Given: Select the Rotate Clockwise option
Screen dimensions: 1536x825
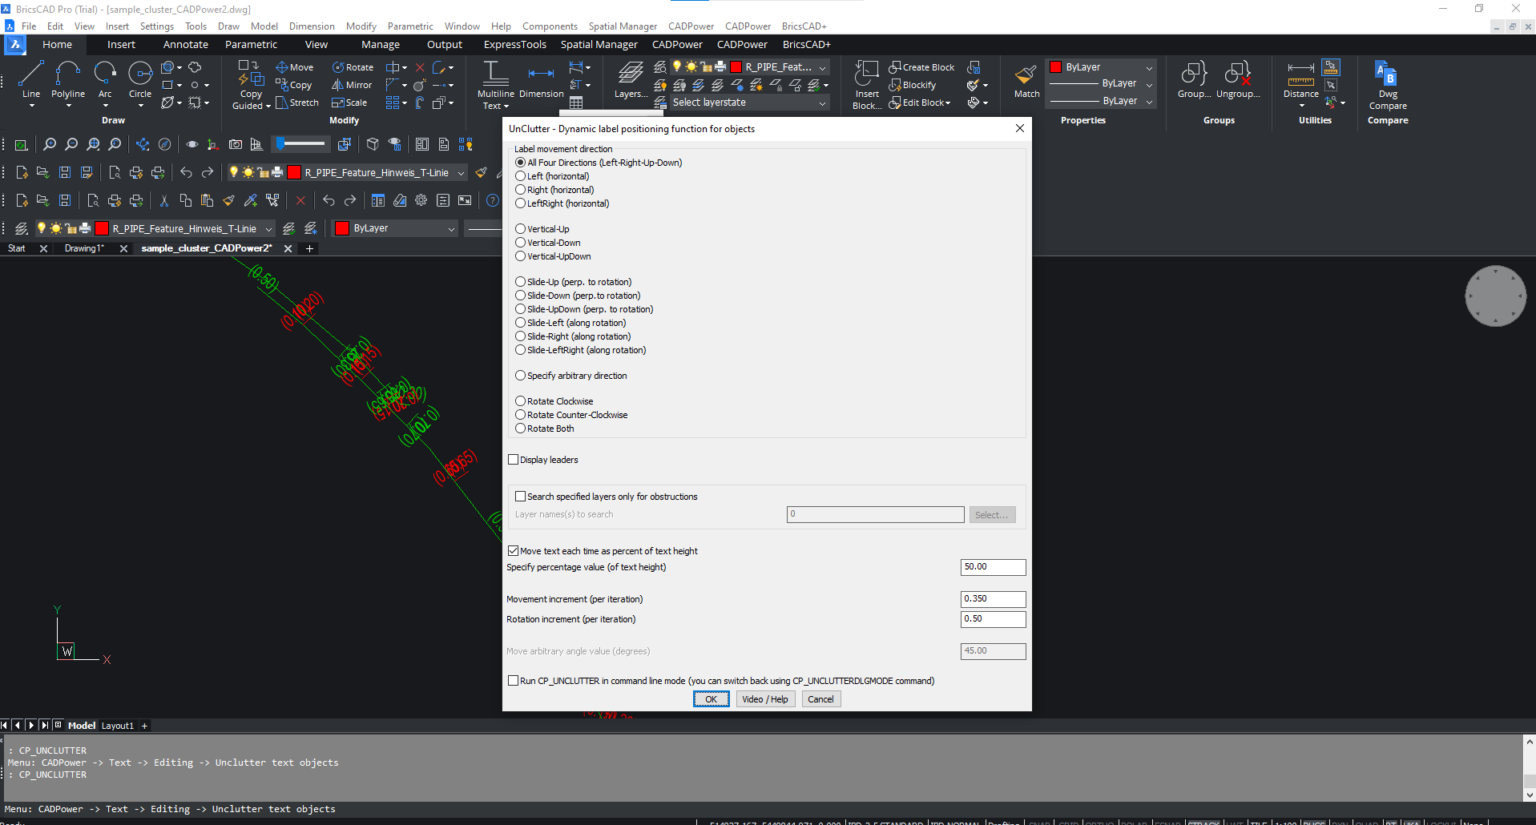Looking at the screenshot, I should 520,400.
